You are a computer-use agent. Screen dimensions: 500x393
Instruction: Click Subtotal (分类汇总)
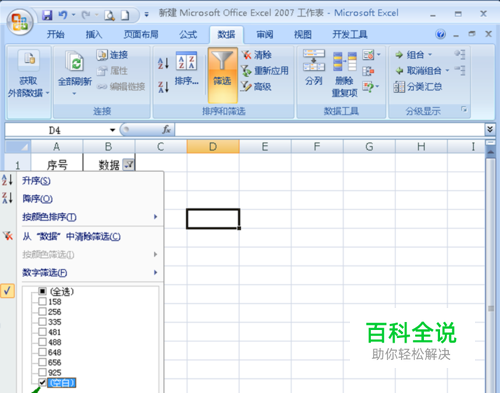tap(418, 87)
